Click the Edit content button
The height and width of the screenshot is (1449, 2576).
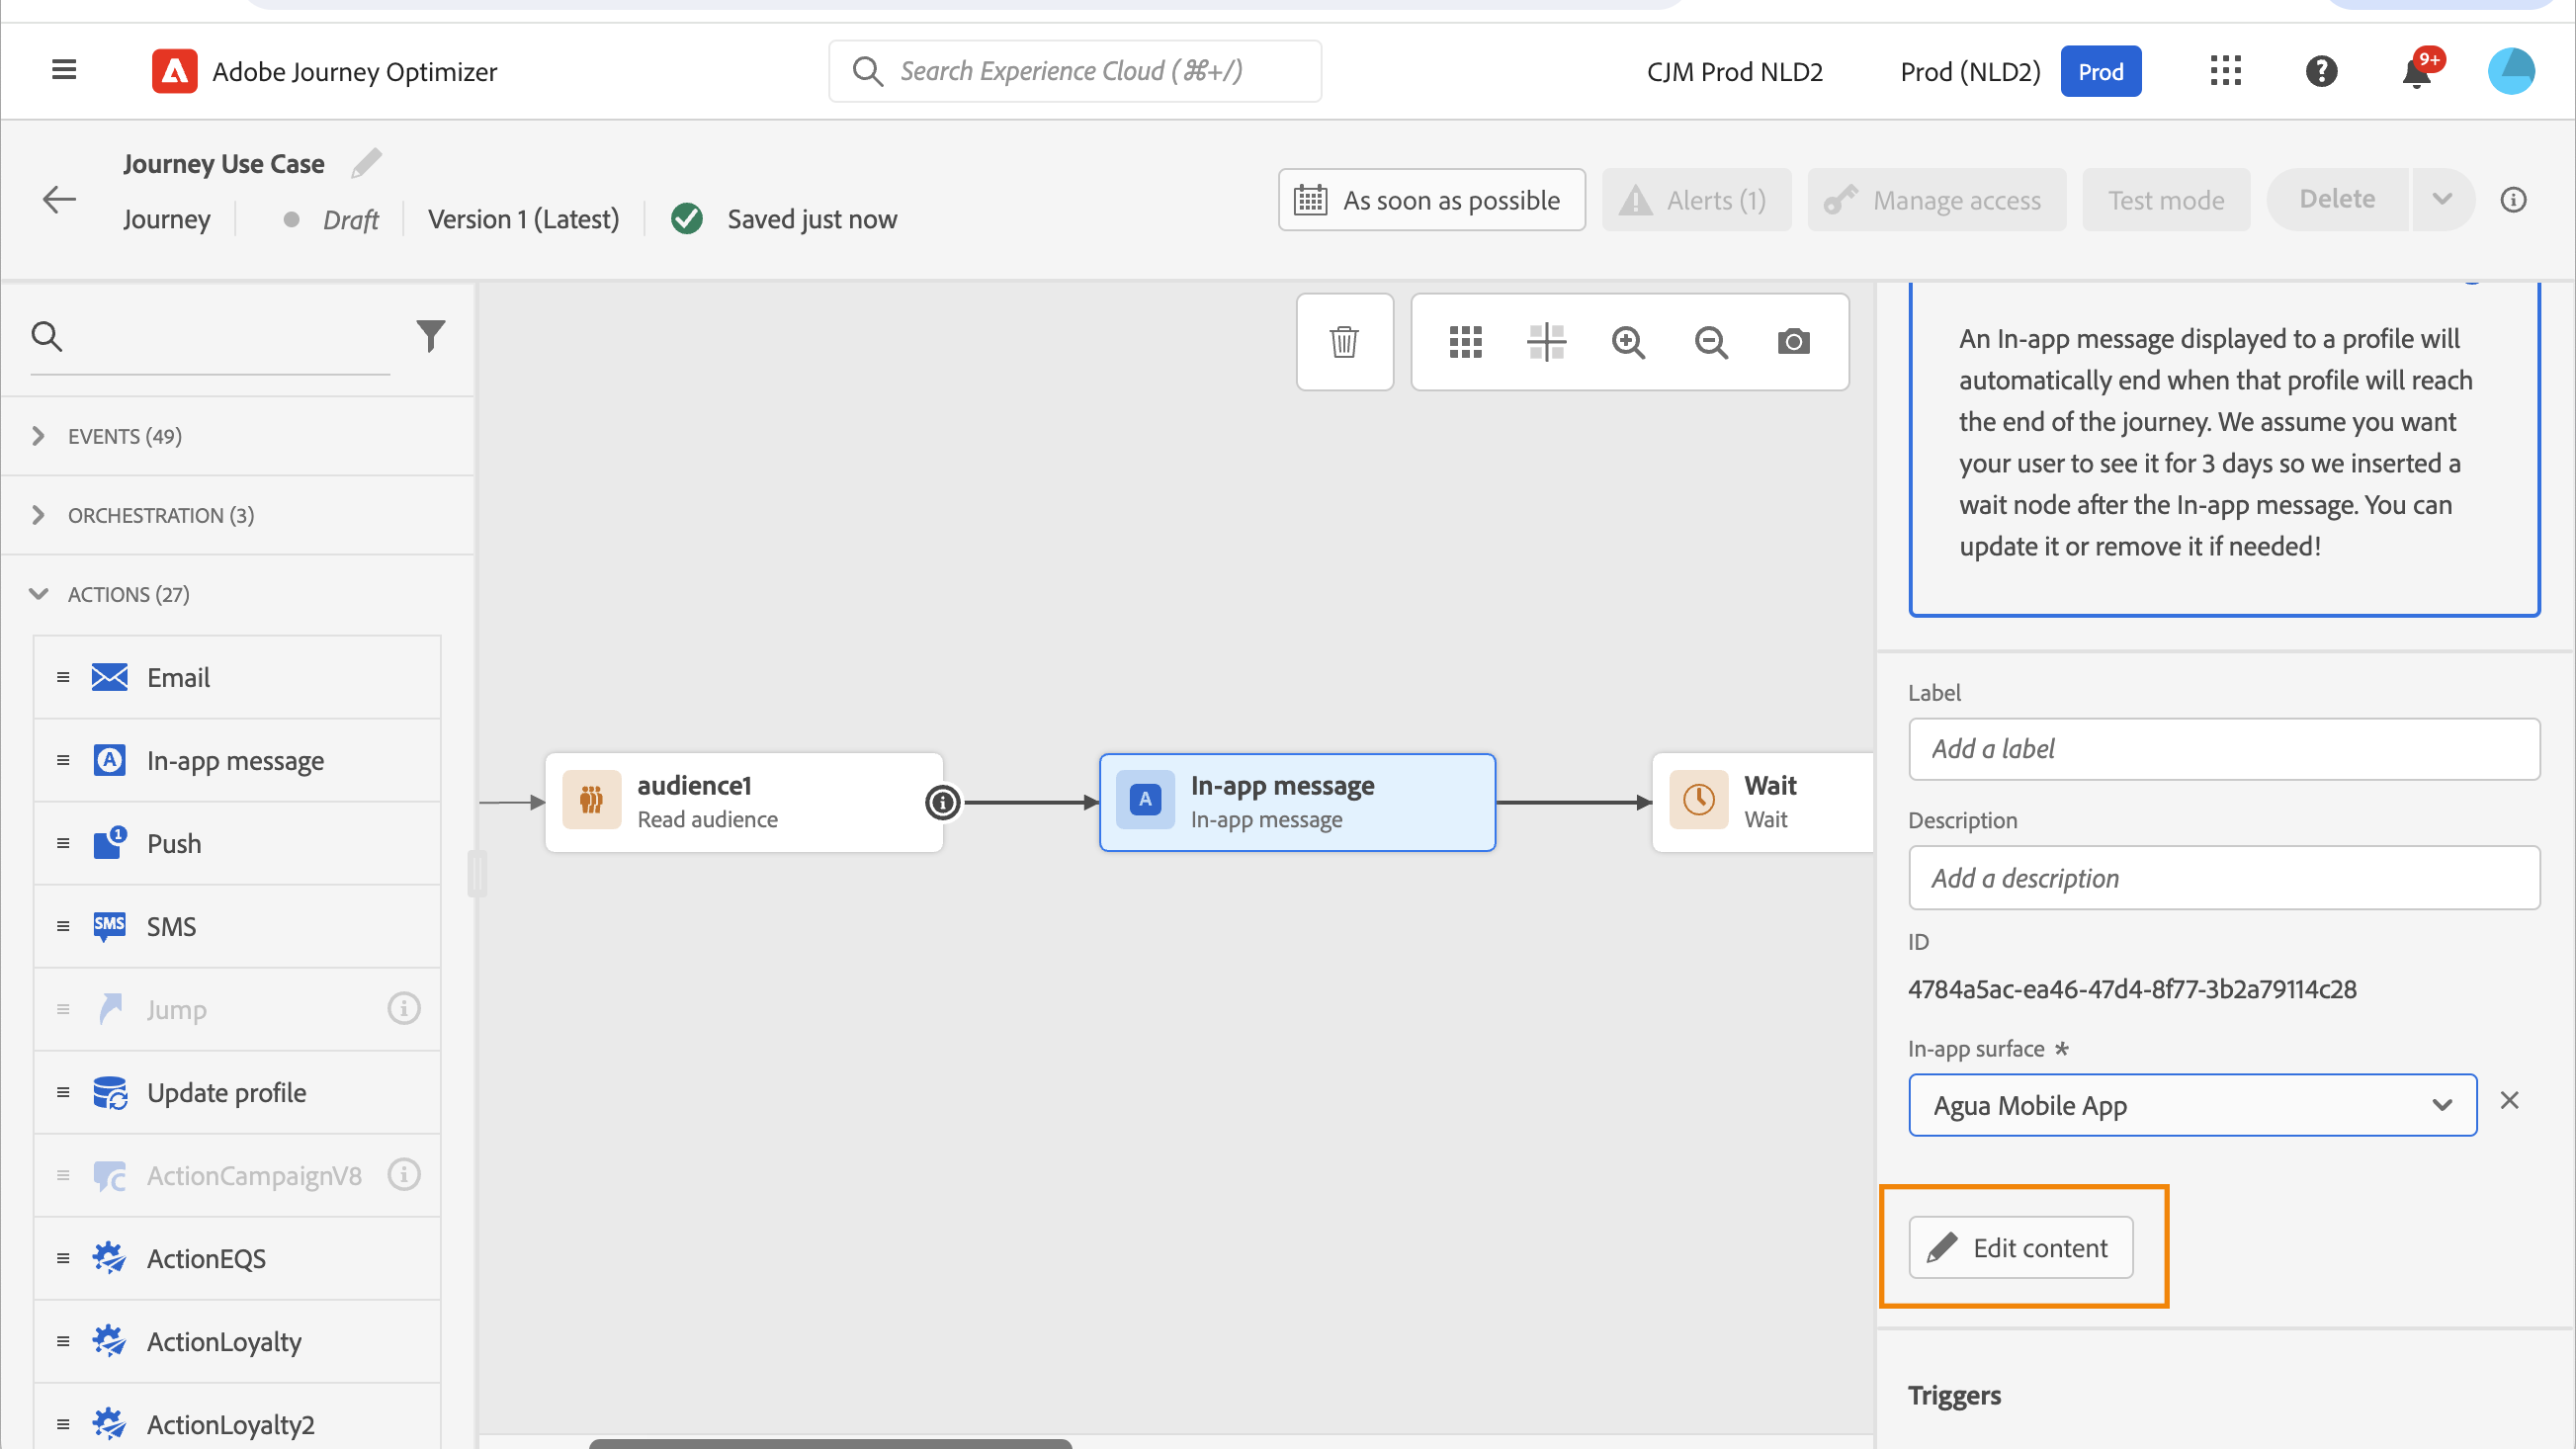point(2020,1247)
